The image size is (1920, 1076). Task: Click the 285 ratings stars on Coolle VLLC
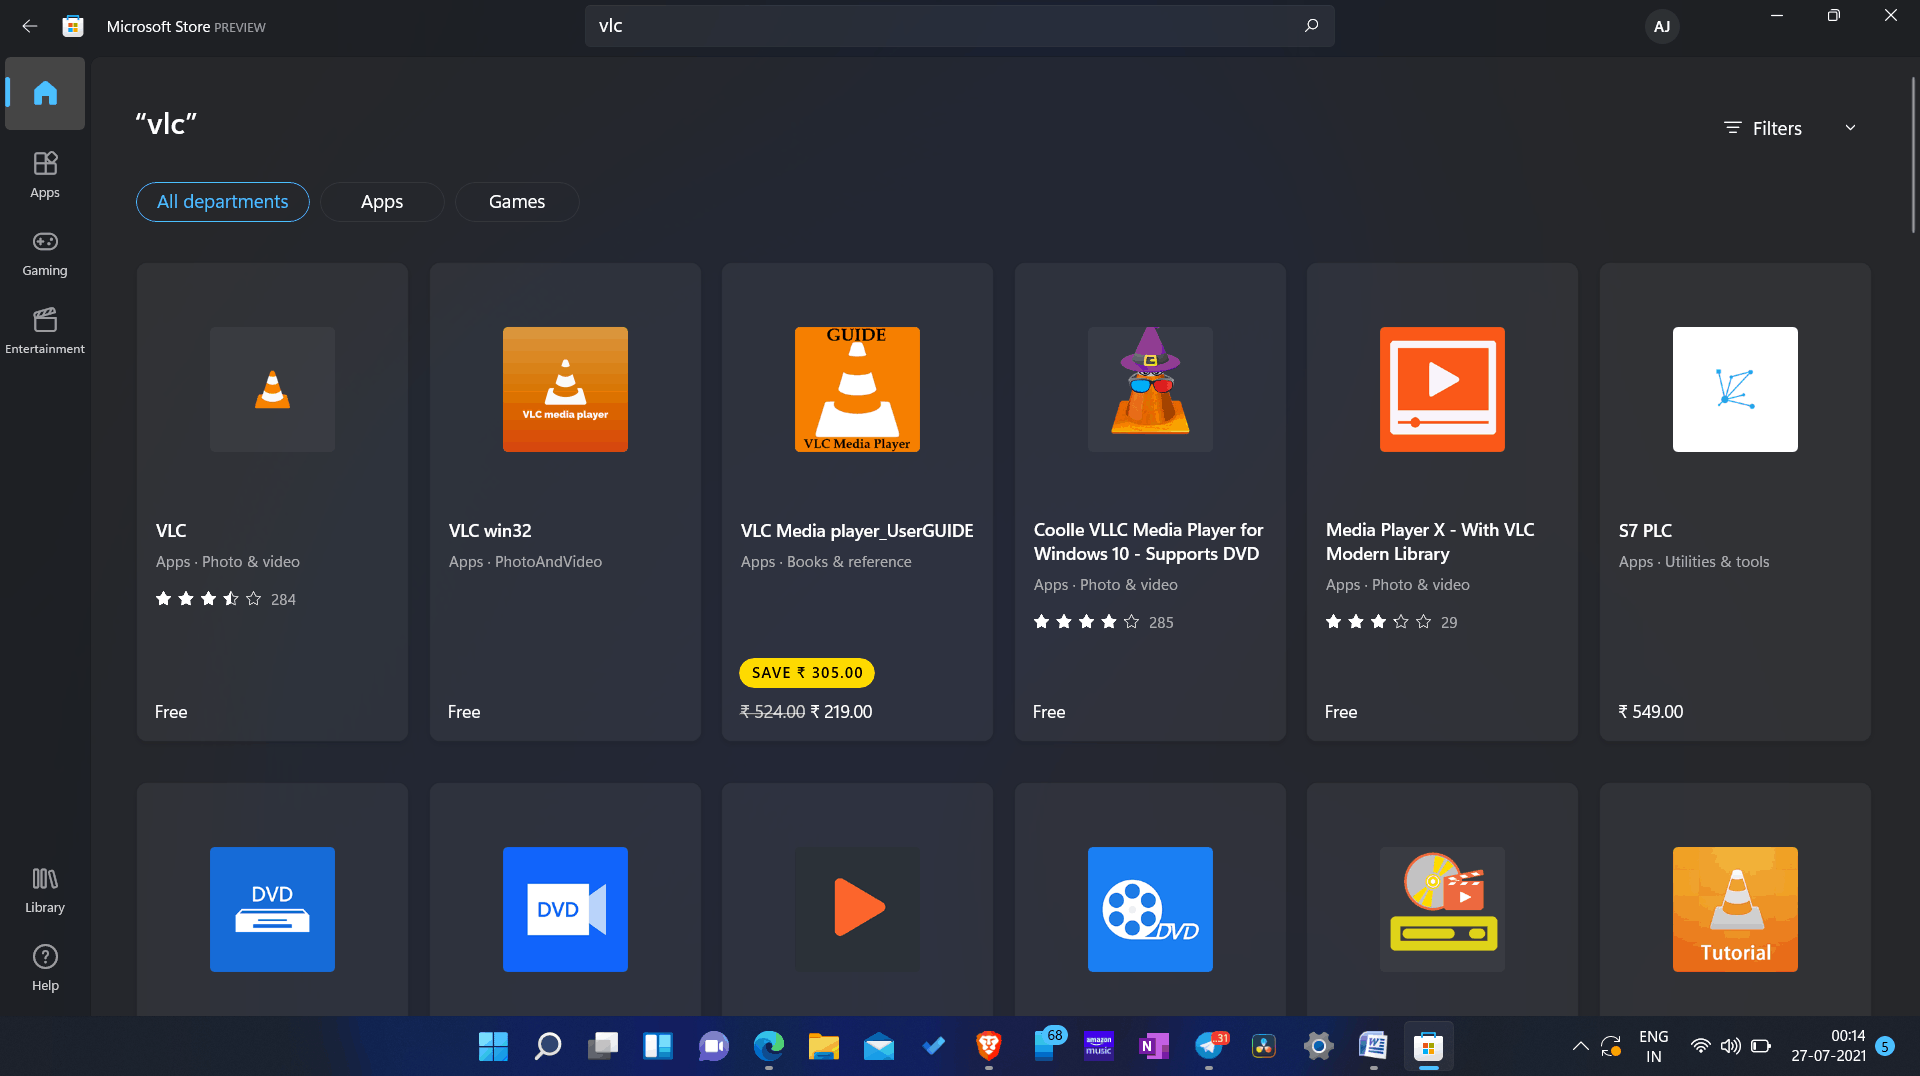1086,622
